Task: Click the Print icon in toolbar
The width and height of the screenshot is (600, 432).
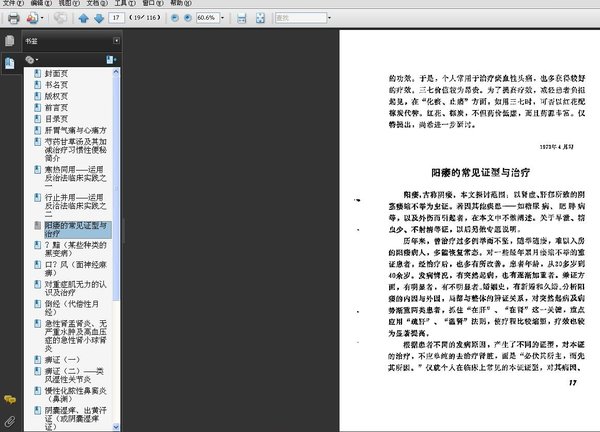Action: [x=14, y=18]
